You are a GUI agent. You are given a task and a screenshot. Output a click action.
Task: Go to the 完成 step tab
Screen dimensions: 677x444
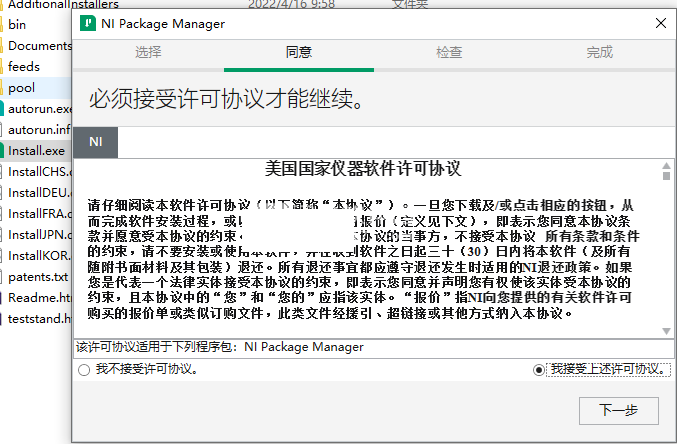coord(599,52)
